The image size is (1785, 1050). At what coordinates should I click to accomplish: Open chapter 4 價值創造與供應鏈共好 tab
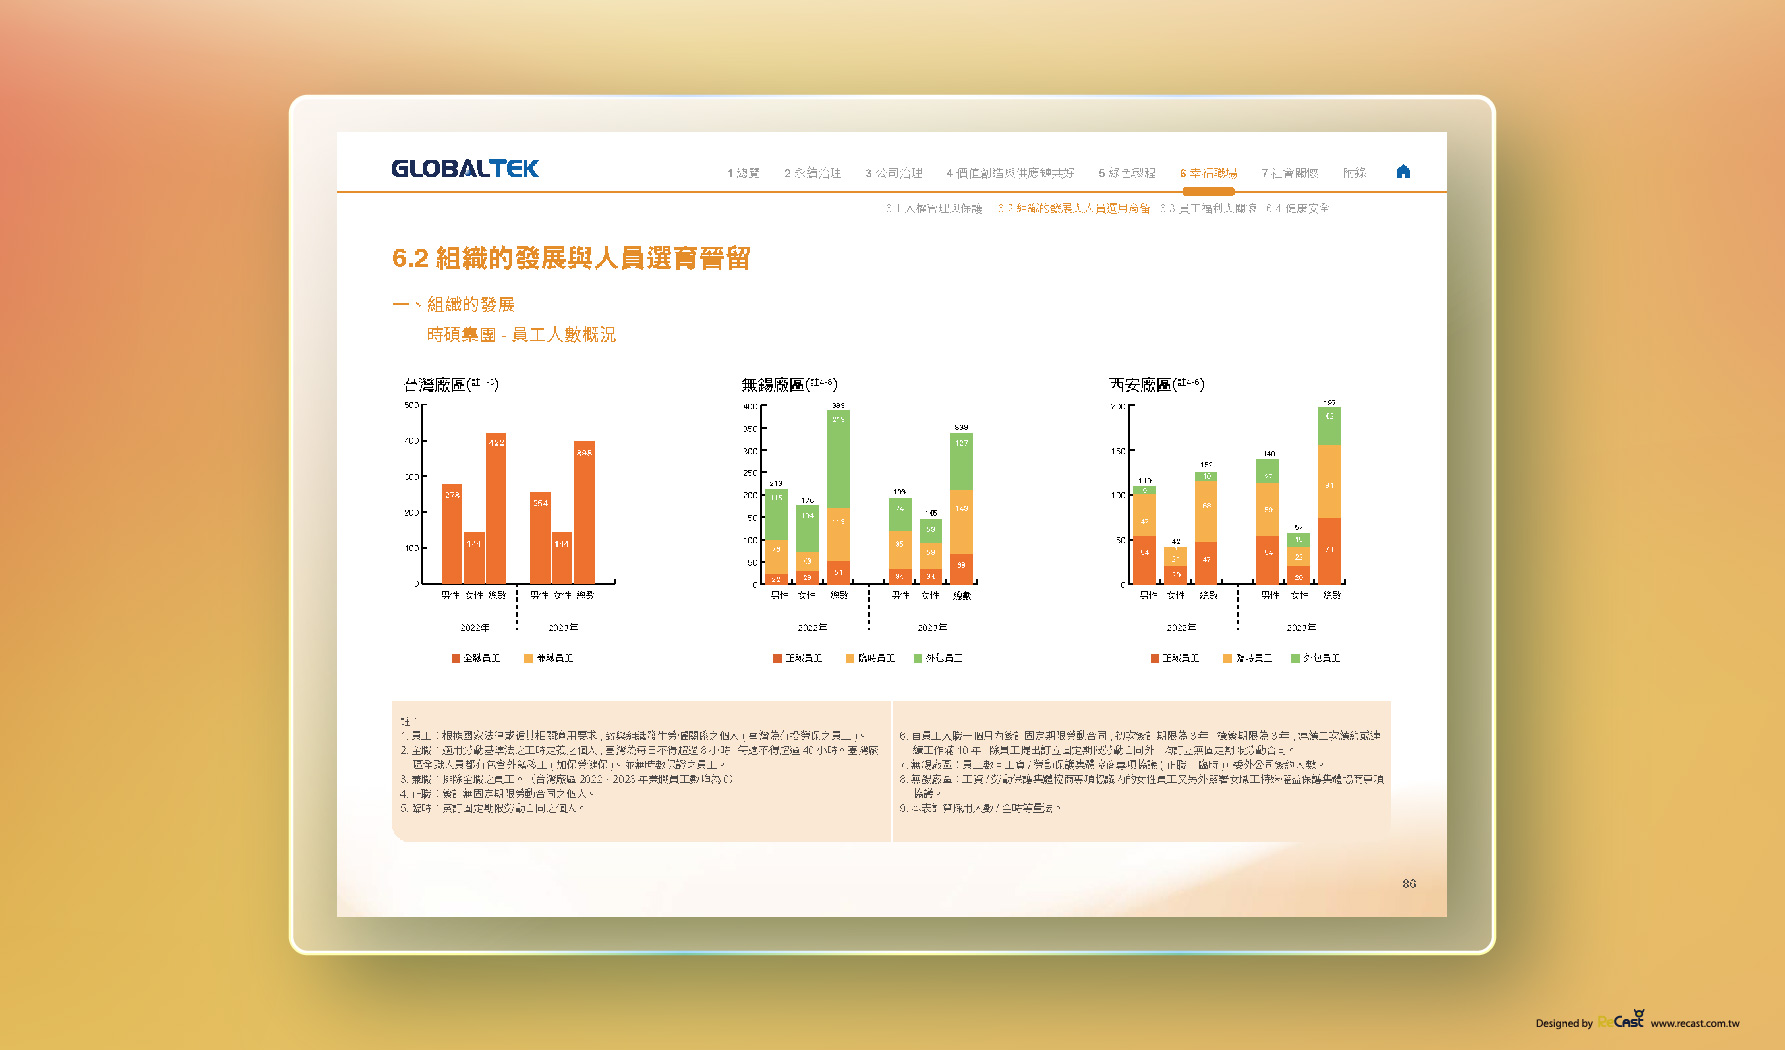1010,173
